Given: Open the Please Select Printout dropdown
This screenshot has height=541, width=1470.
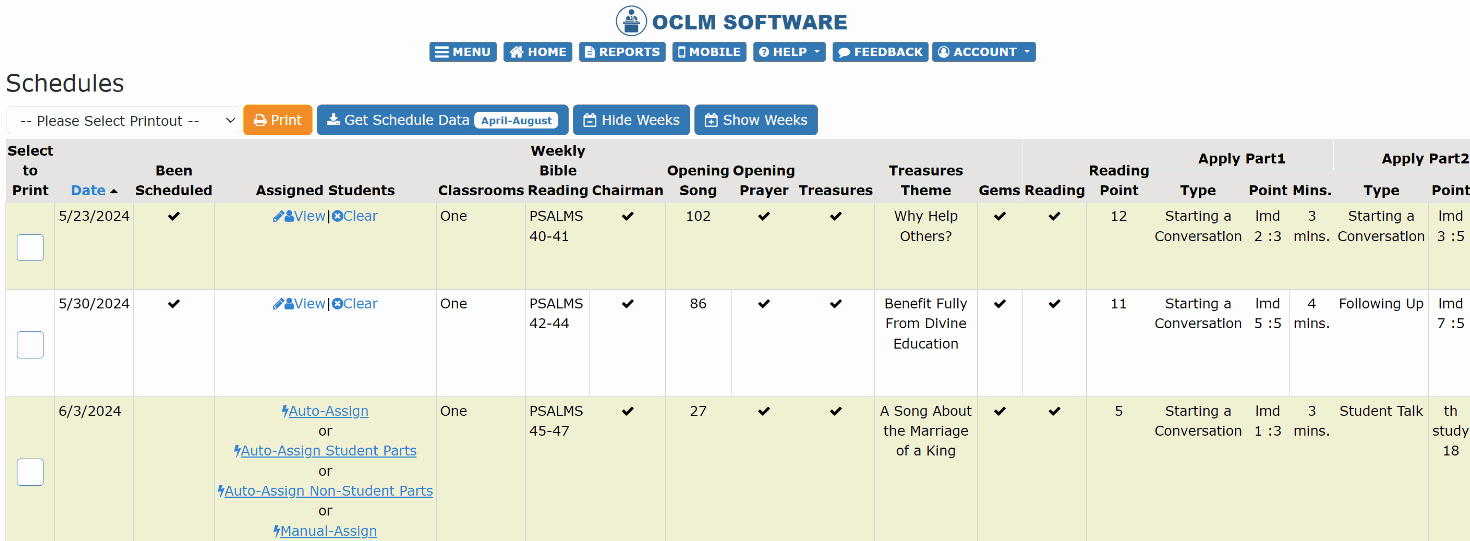Looking at the screenshot, I should [123, 121].
